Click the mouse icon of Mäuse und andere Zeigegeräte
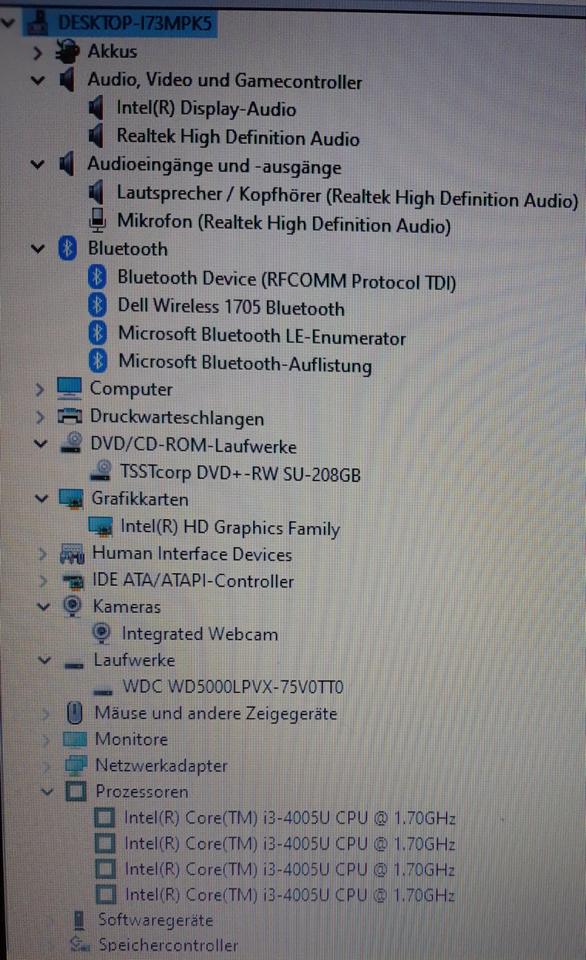Viewport: 586px width, 960px height. click(x=74, y=713)
